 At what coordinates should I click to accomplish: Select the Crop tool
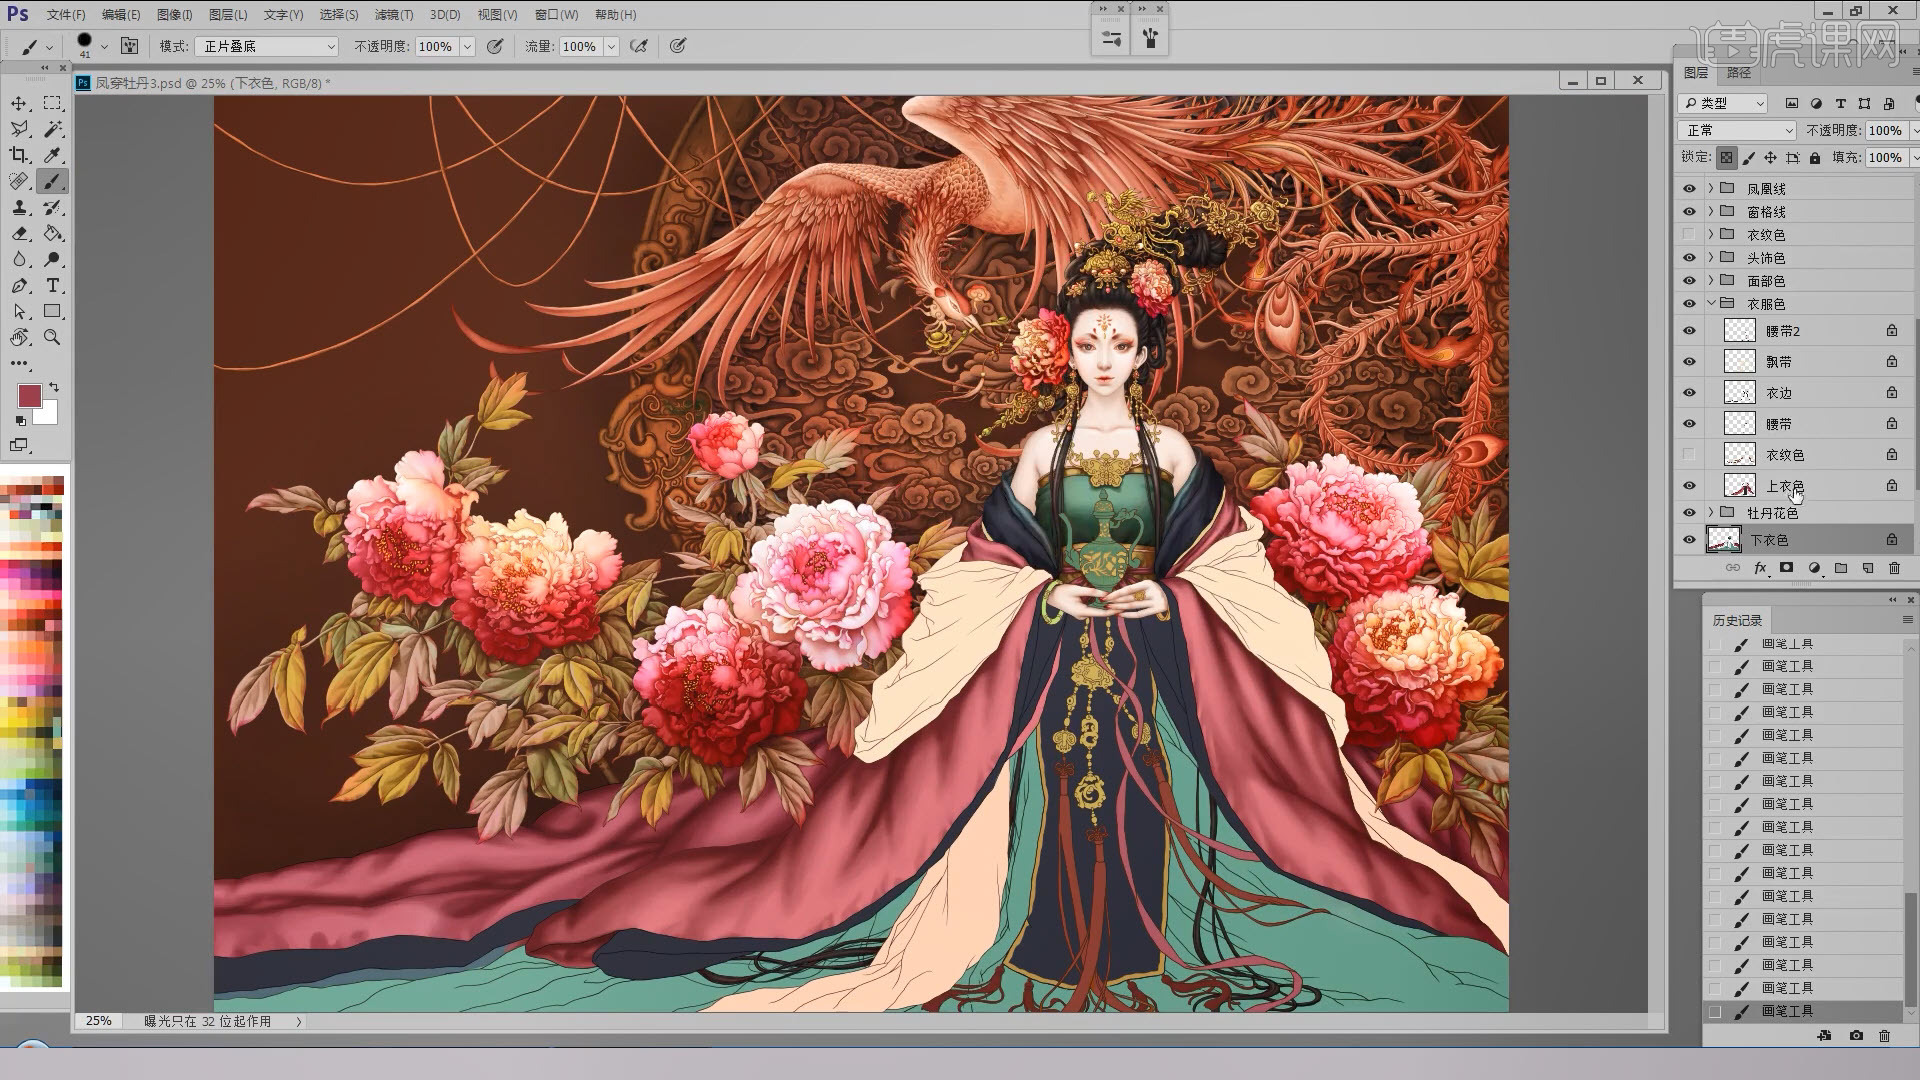tap(19, 155)
